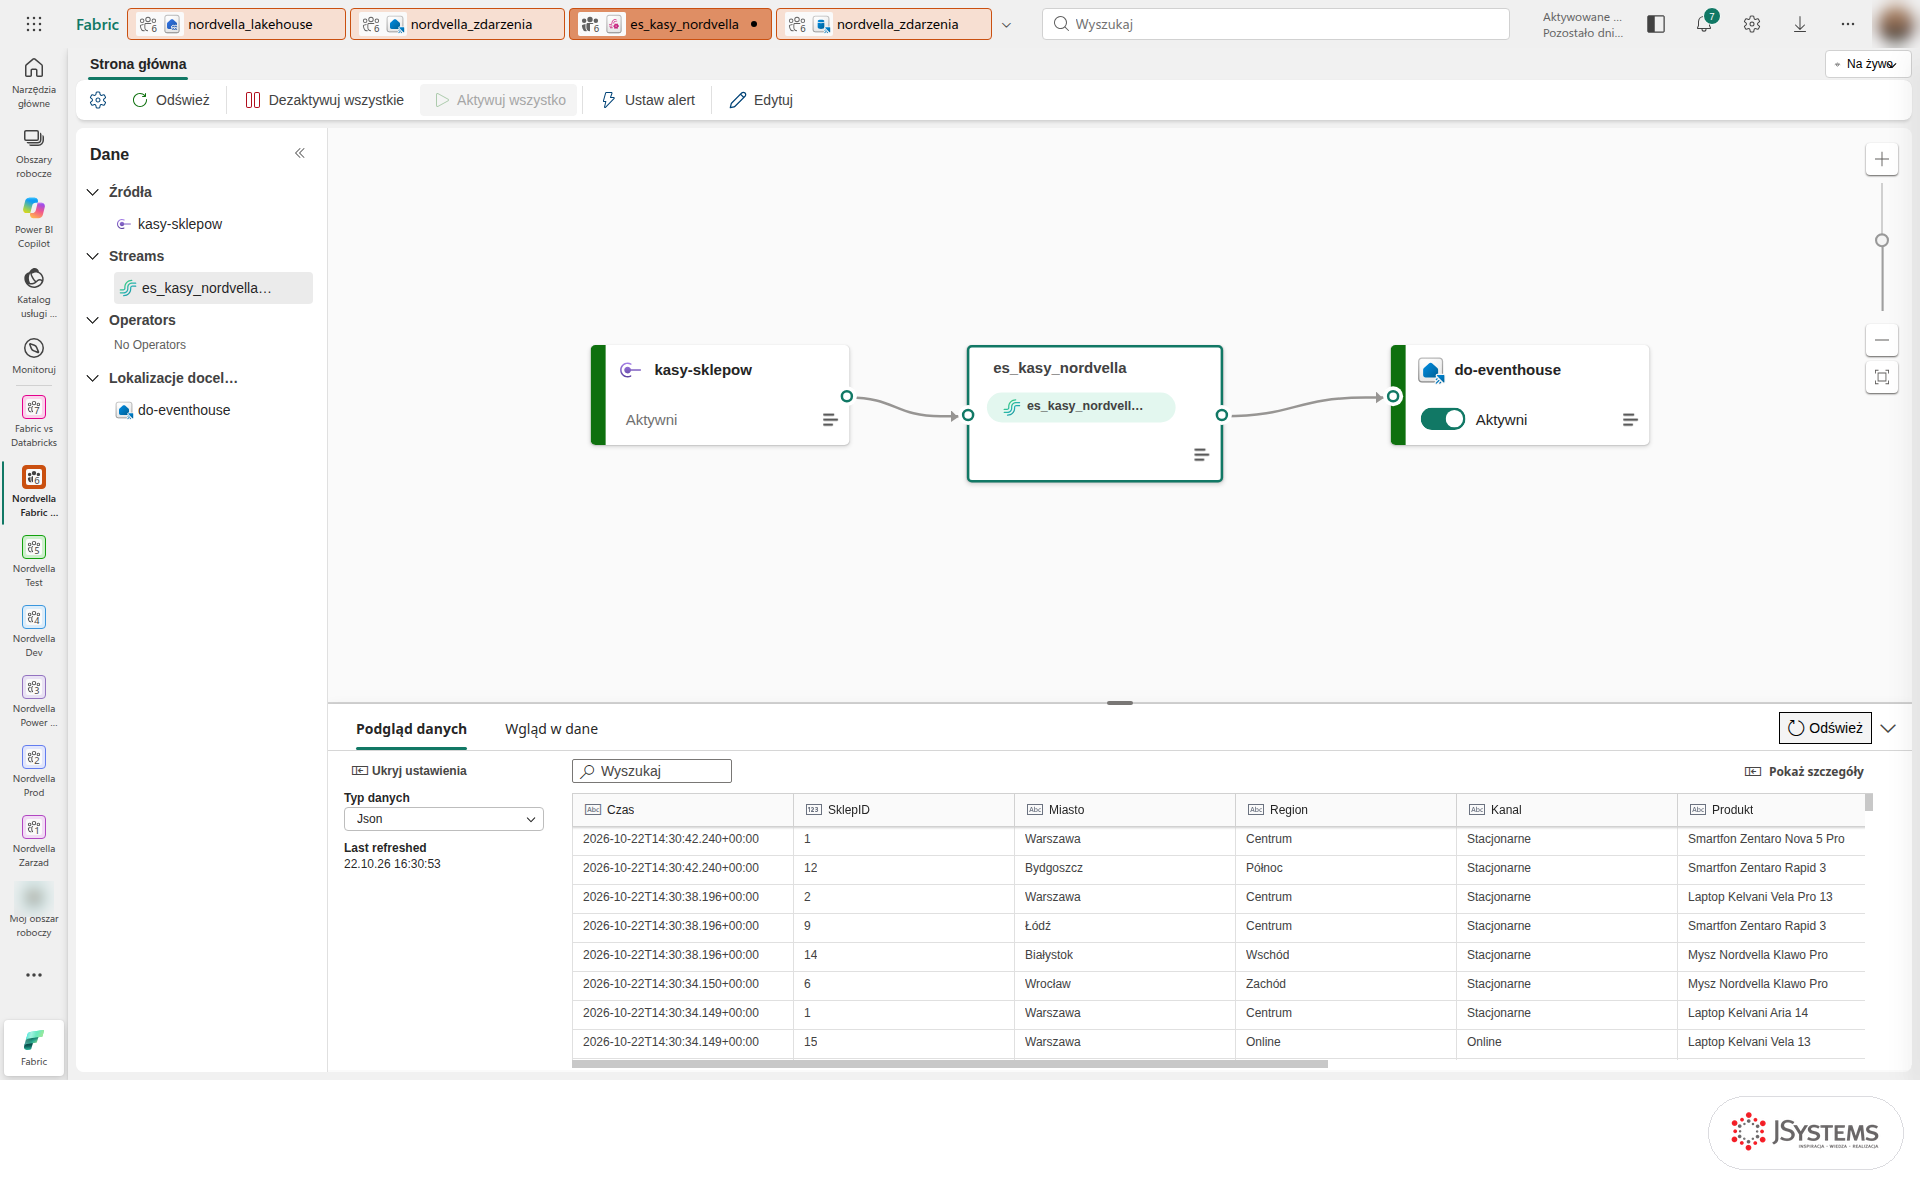Open the app launcher waffle menu
Screen dimensions: 1920x1186
click(34, 24)
